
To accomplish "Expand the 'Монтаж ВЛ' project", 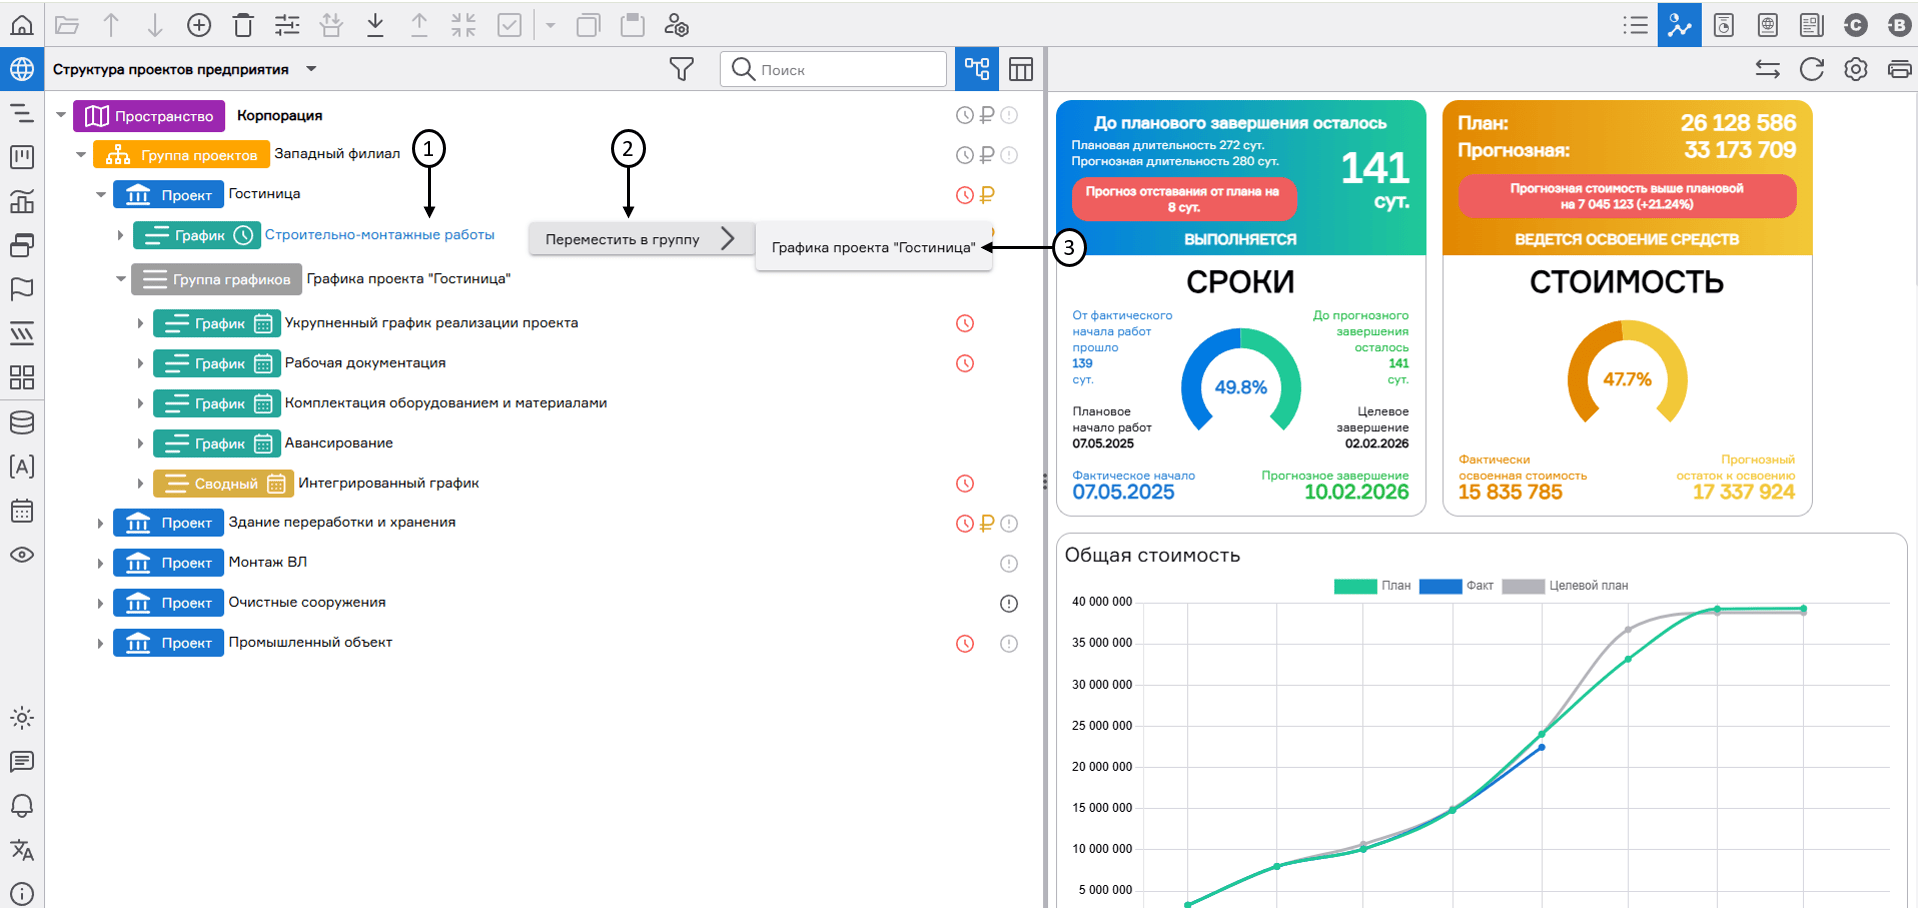I will 100,563.
